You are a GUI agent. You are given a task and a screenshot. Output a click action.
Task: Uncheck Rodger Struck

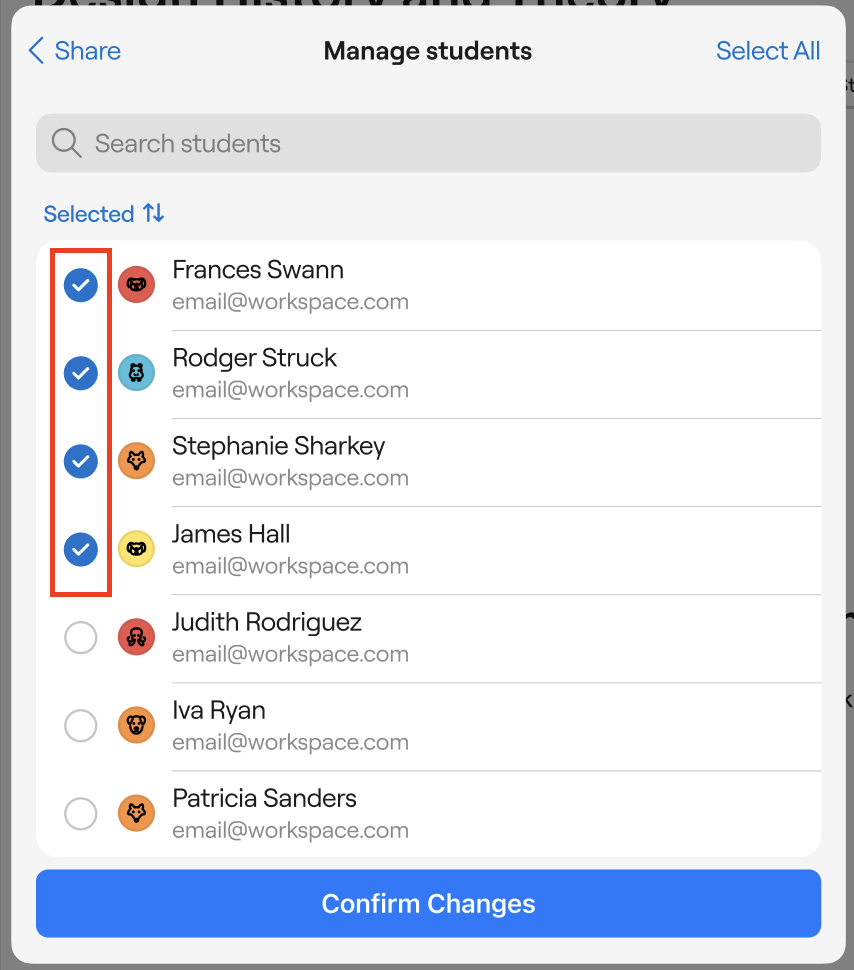tap(81, 374)
